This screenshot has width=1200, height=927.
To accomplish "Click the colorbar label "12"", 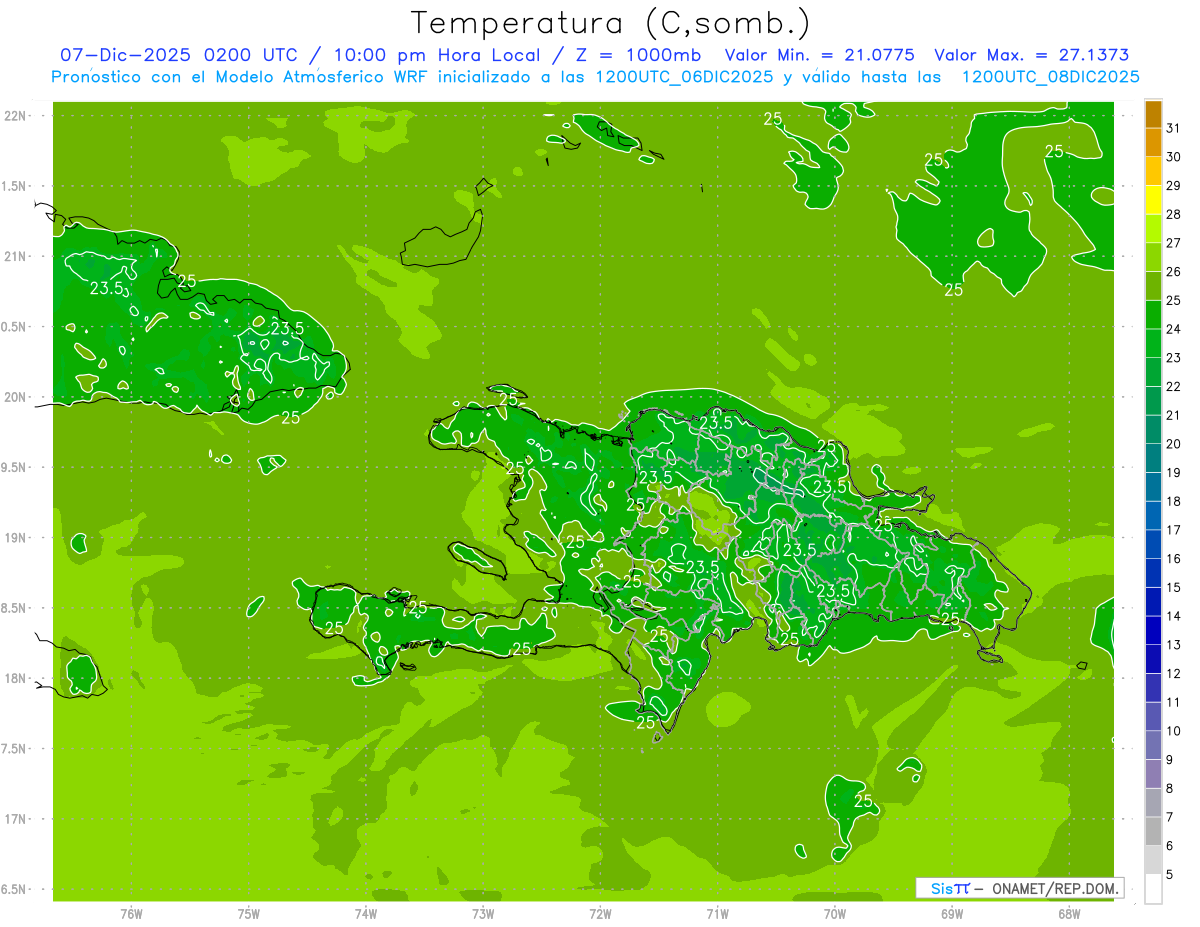I will tap(1173, 674).
